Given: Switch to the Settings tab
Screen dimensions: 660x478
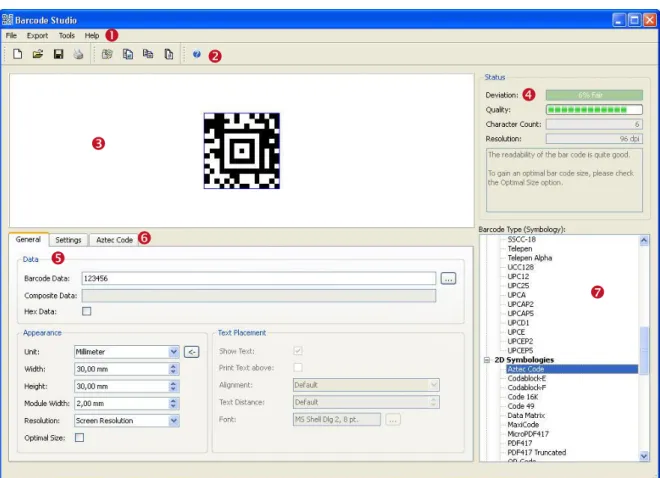Looking at the screenshot, I should coord(68,240).
